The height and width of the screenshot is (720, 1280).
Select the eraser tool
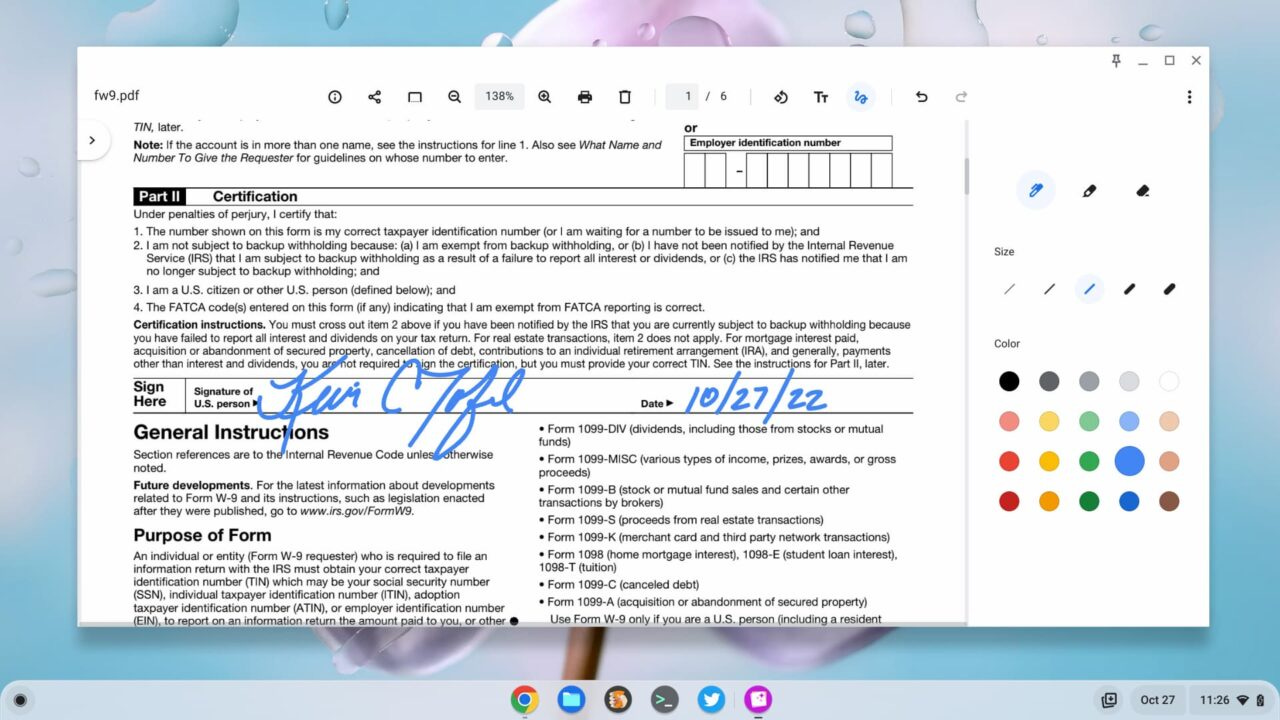[1143, 190]
